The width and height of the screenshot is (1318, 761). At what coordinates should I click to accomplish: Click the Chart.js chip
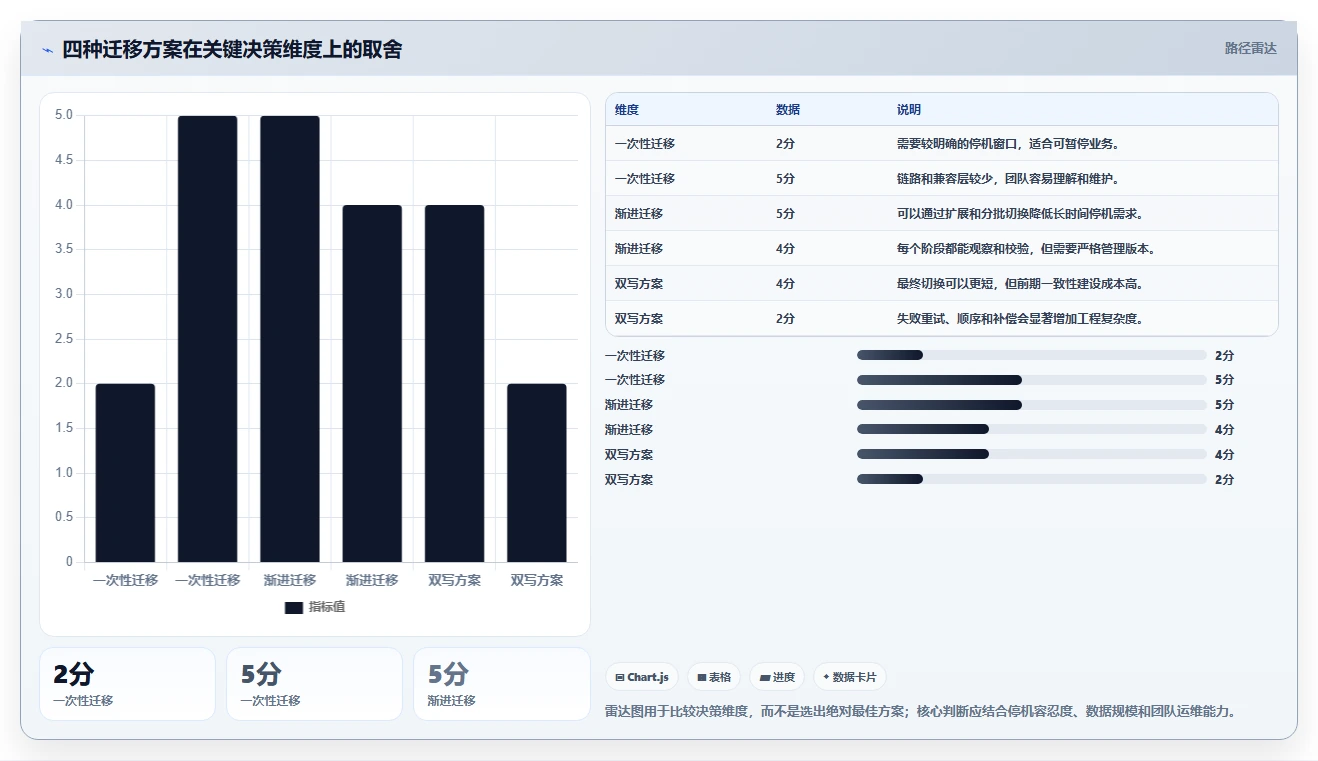coord(642,677)
